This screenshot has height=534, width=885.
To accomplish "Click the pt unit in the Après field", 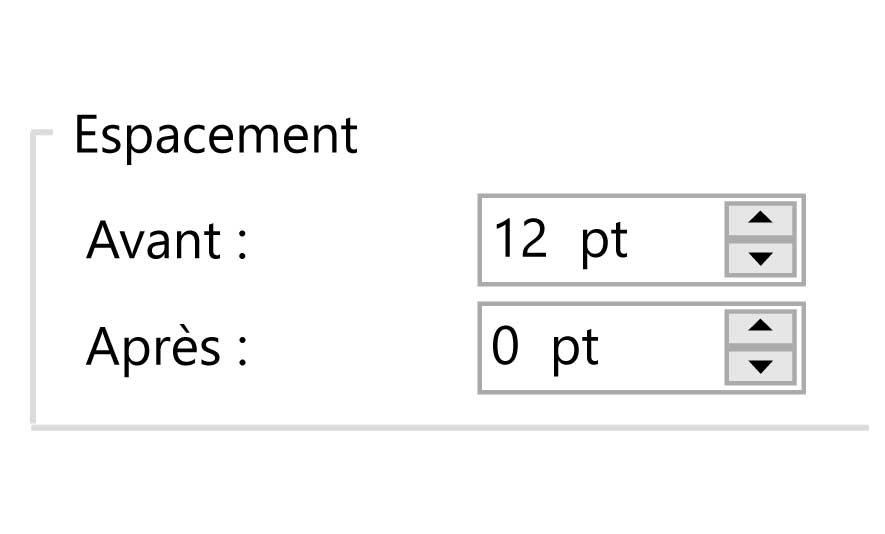I will [x=575, y=350].
